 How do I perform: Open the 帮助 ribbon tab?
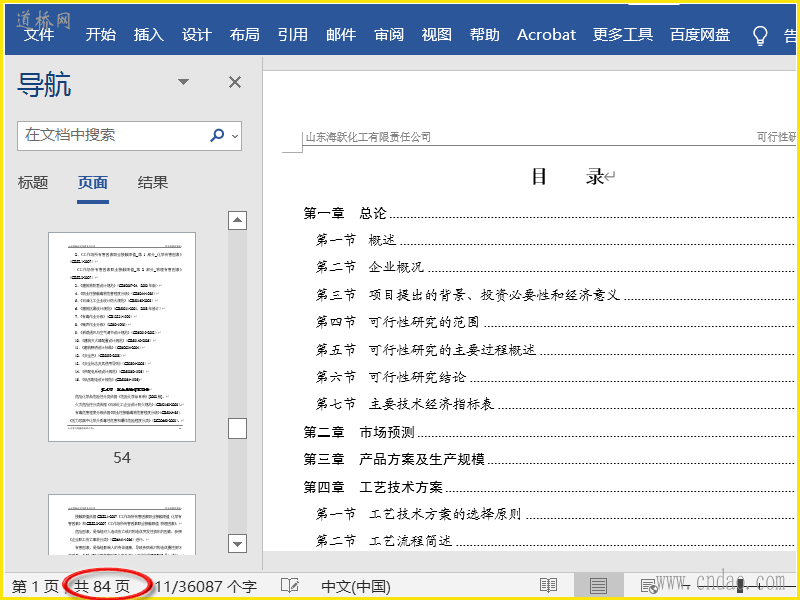click(x=485, y=35)
